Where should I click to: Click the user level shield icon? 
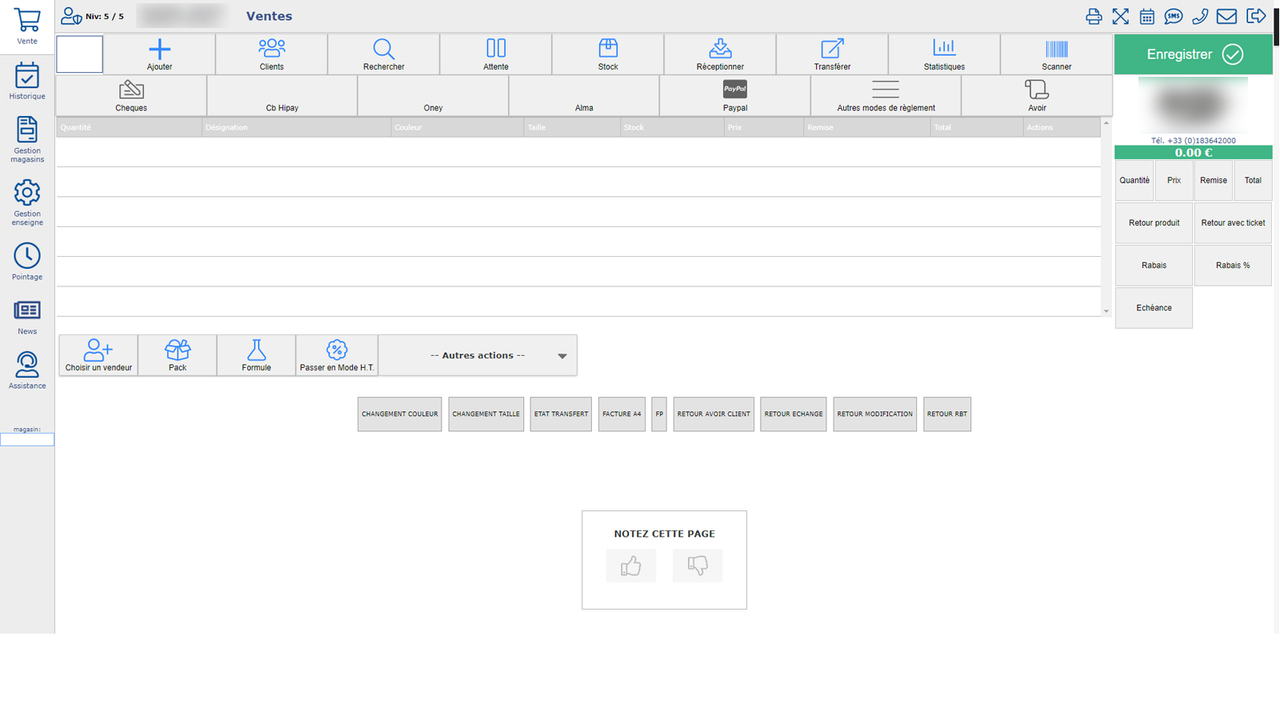pyautogui.click(x=71, y=16)
